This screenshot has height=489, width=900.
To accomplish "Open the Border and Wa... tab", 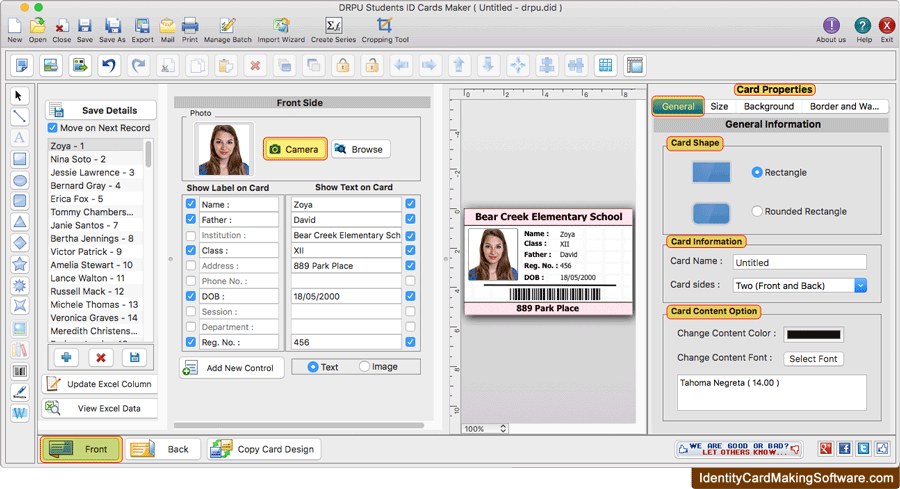I will pyautogui.click(x=844, y=107).
